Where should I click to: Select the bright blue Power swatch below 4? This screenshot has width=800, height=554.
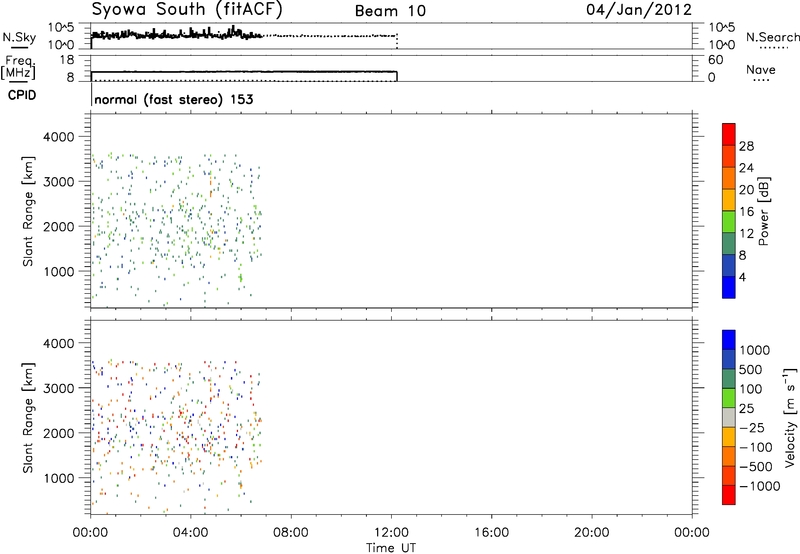click(729, 287)
